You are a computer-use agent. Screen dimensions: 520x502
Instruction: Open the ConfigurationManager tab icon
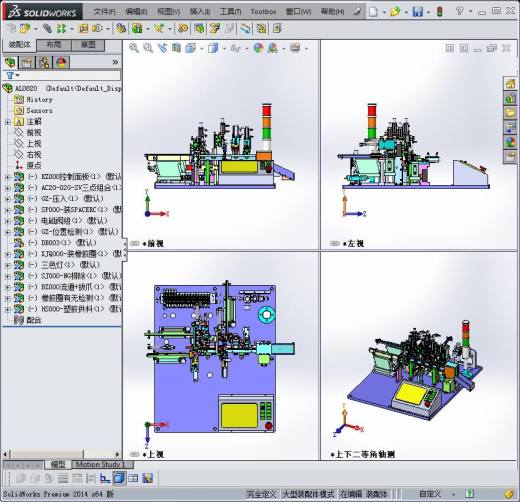[44, 62]
